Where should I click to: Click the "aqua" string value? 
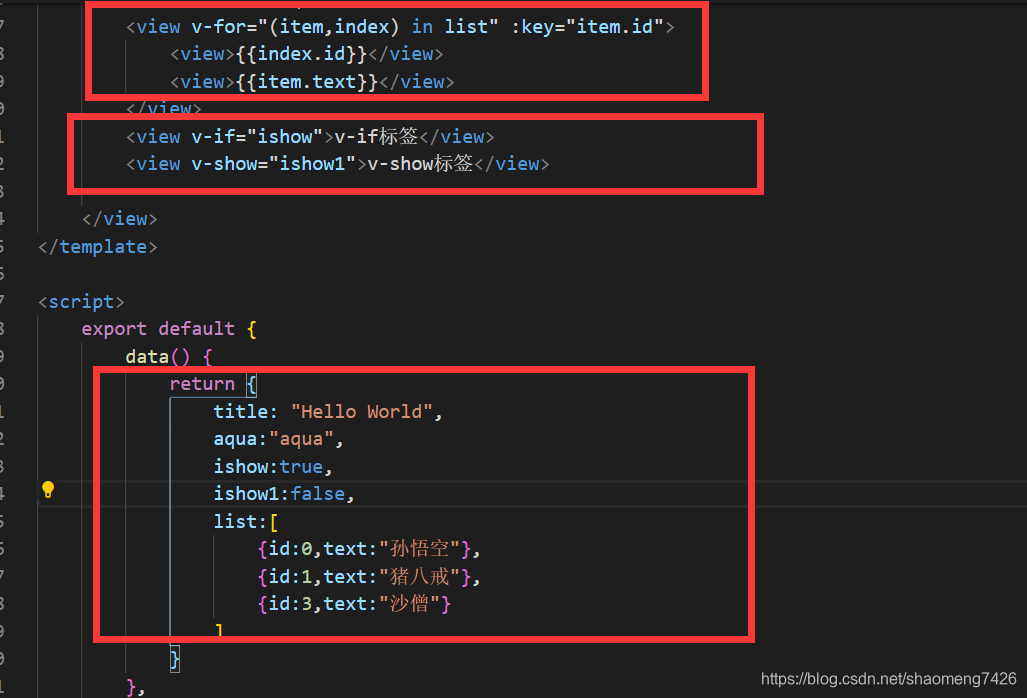(301, 439)
